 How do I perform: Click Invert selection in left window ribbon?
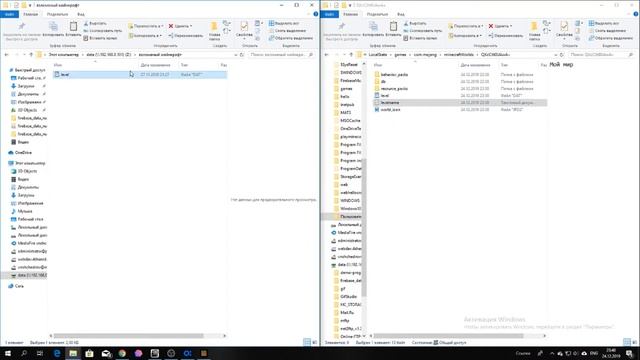(x=291, y=38)
